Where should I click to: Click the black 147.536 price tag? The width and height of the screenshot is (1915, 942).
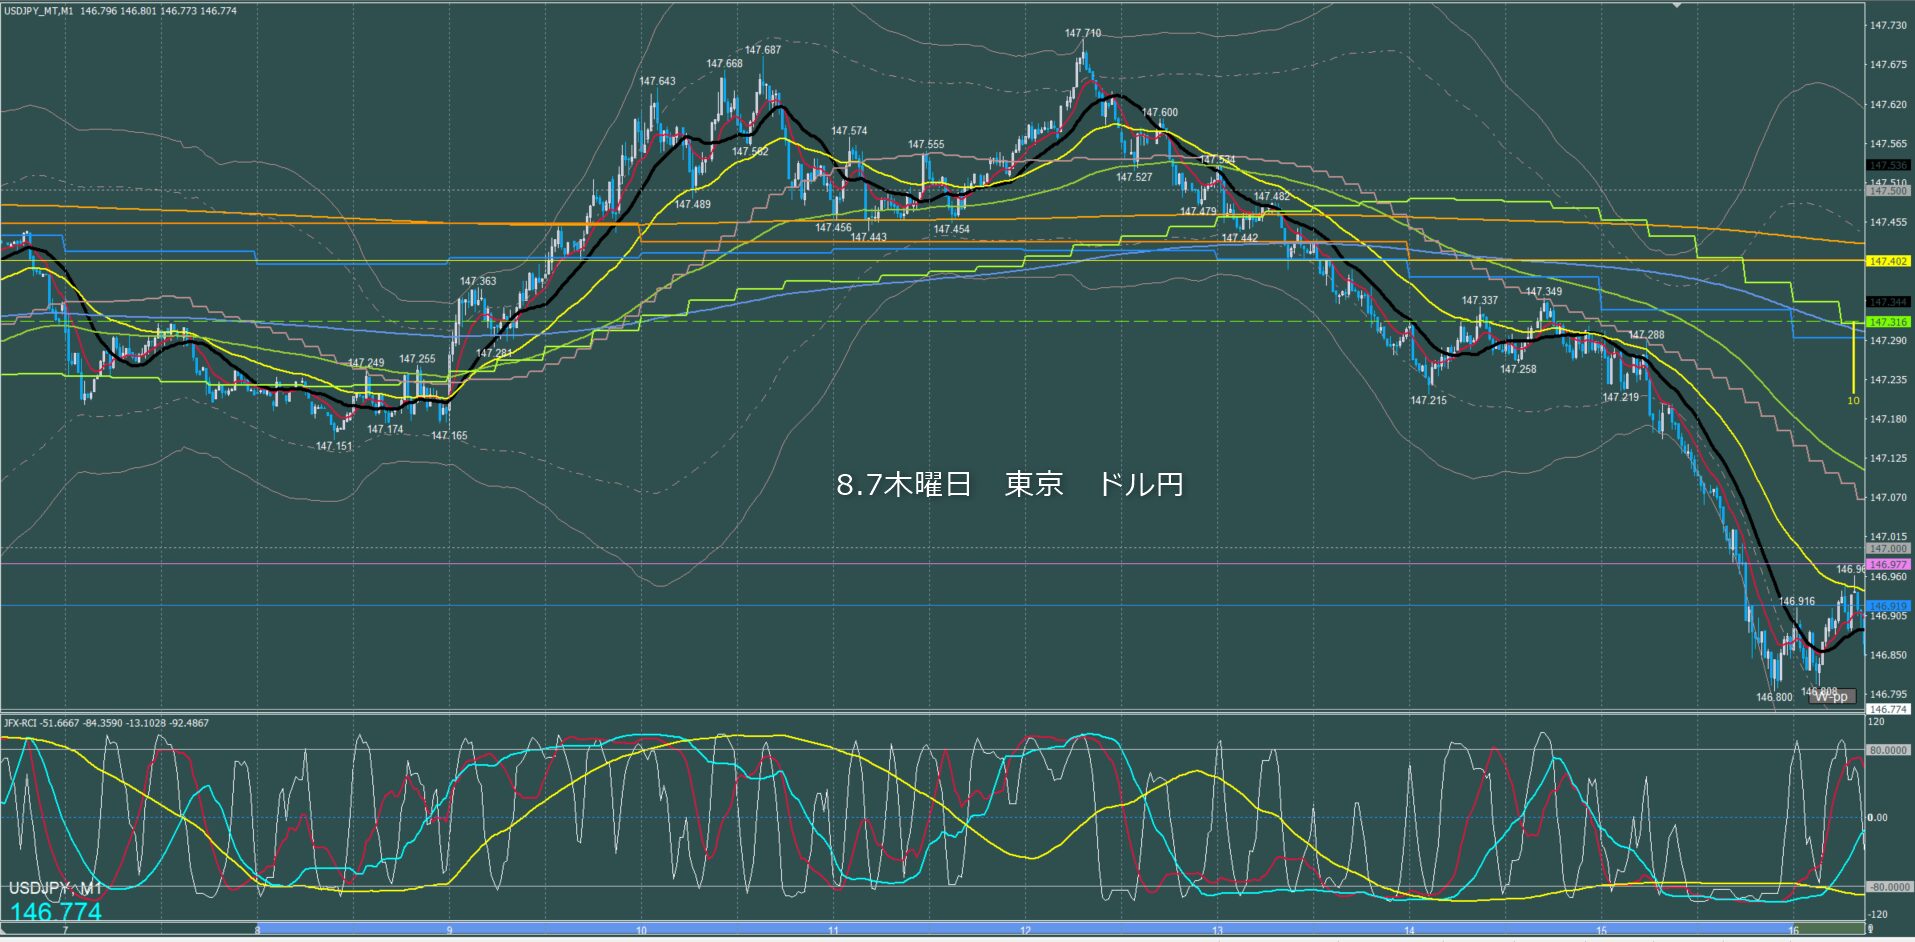click(1888, 165)
